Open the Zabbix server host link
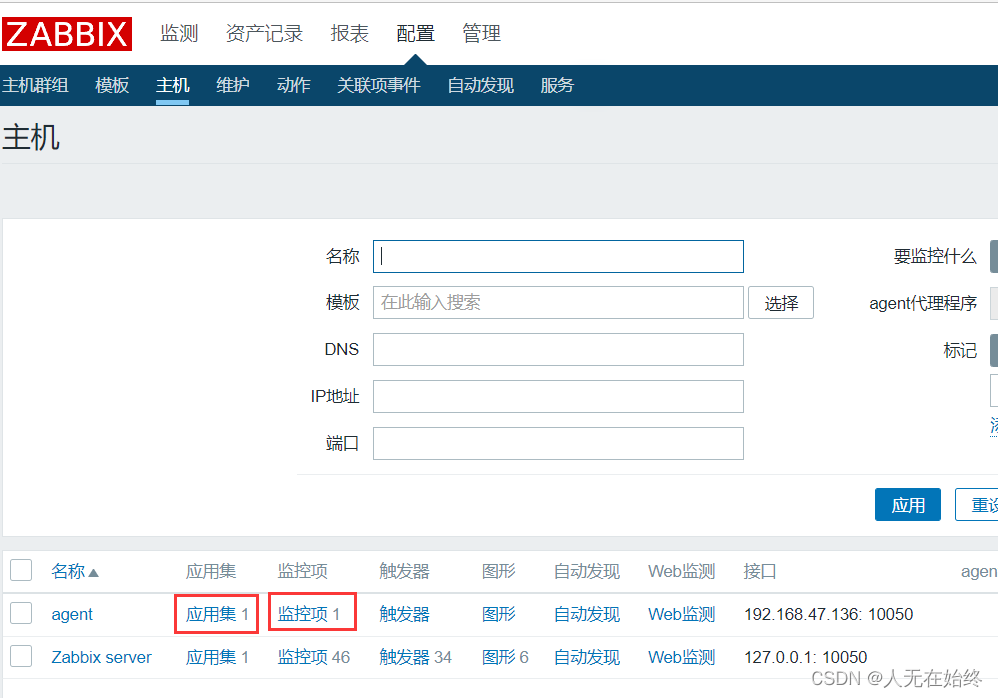 [x=101, y=657]
